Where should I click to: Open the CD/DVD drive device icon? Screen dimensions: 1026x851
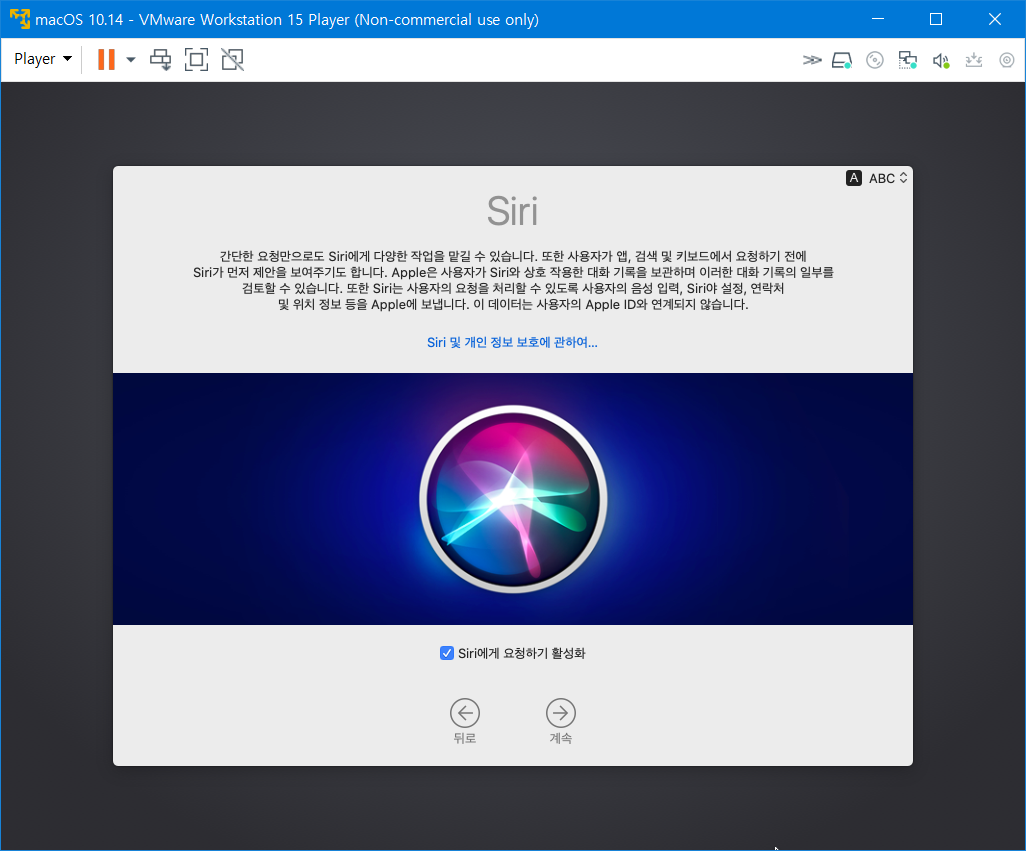pyautogui.click(x=875, y=60)
